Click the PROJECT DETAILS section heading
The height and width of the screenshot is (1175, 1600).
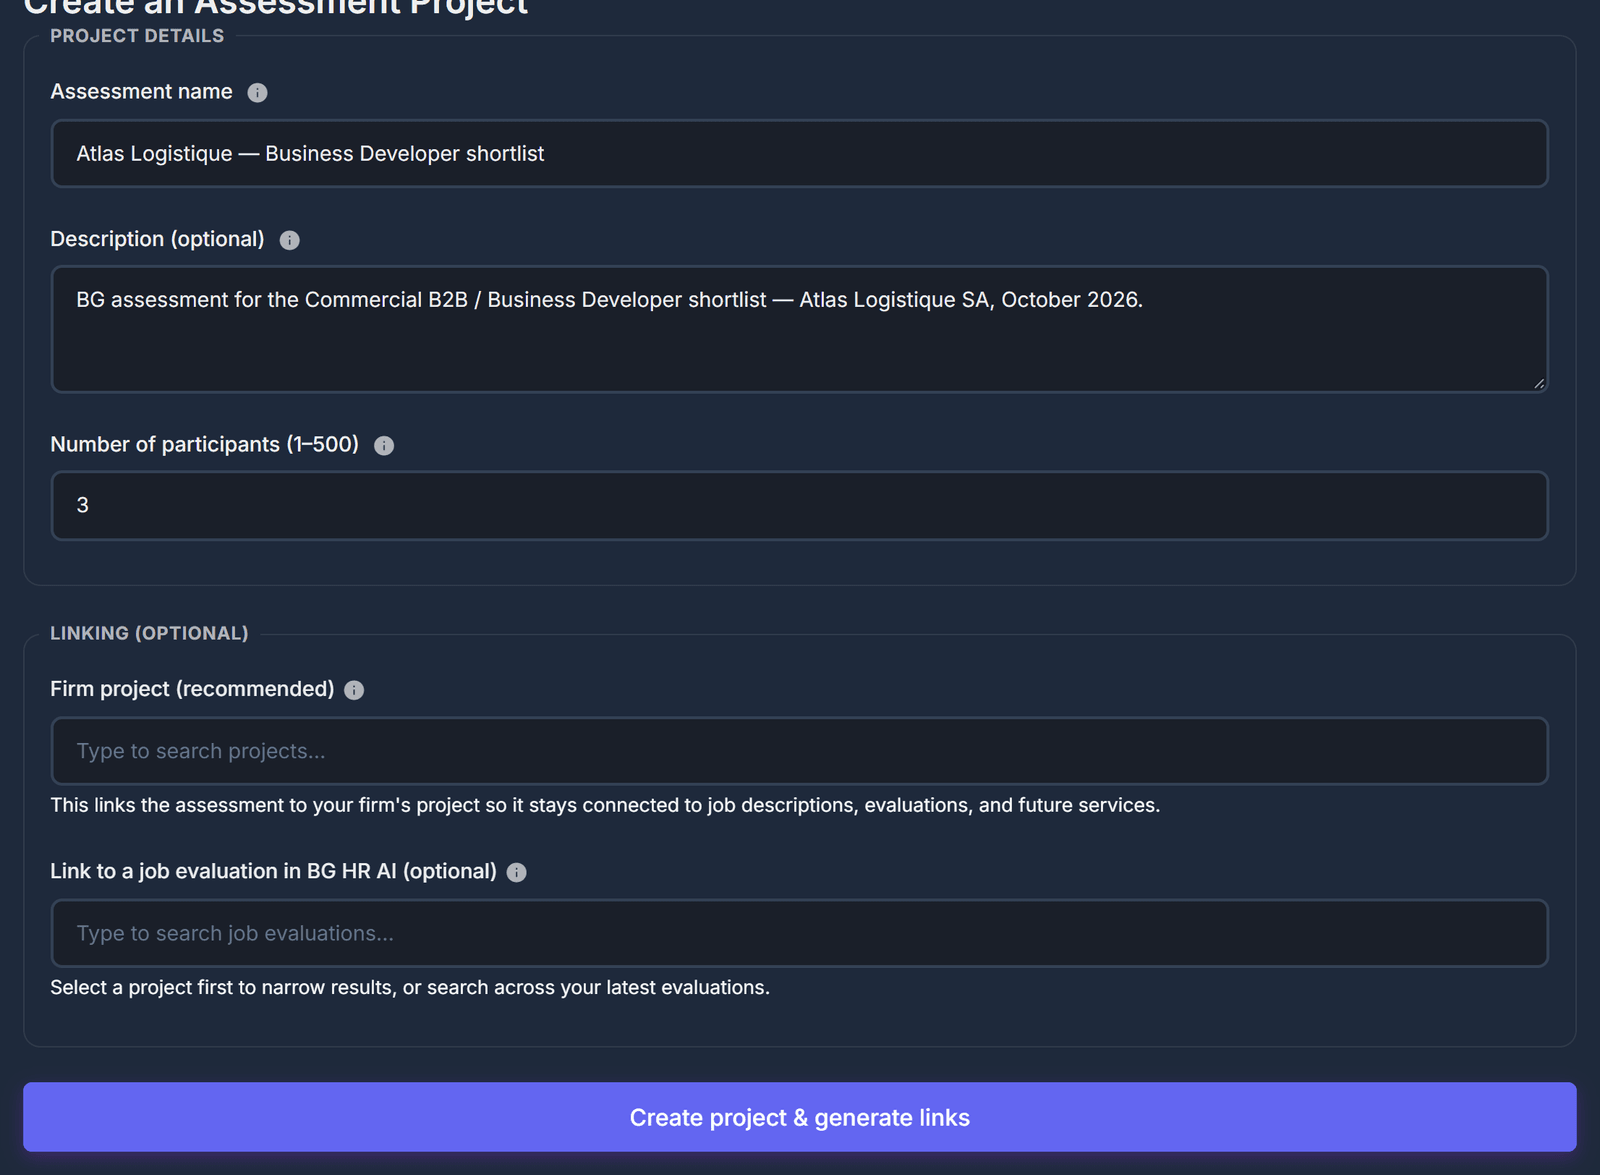[x=137, y=36]
